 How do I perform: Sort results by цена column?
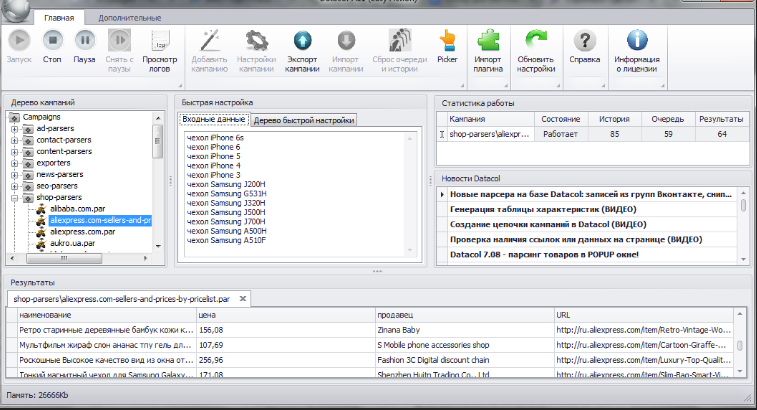click(x=286, y=315)
